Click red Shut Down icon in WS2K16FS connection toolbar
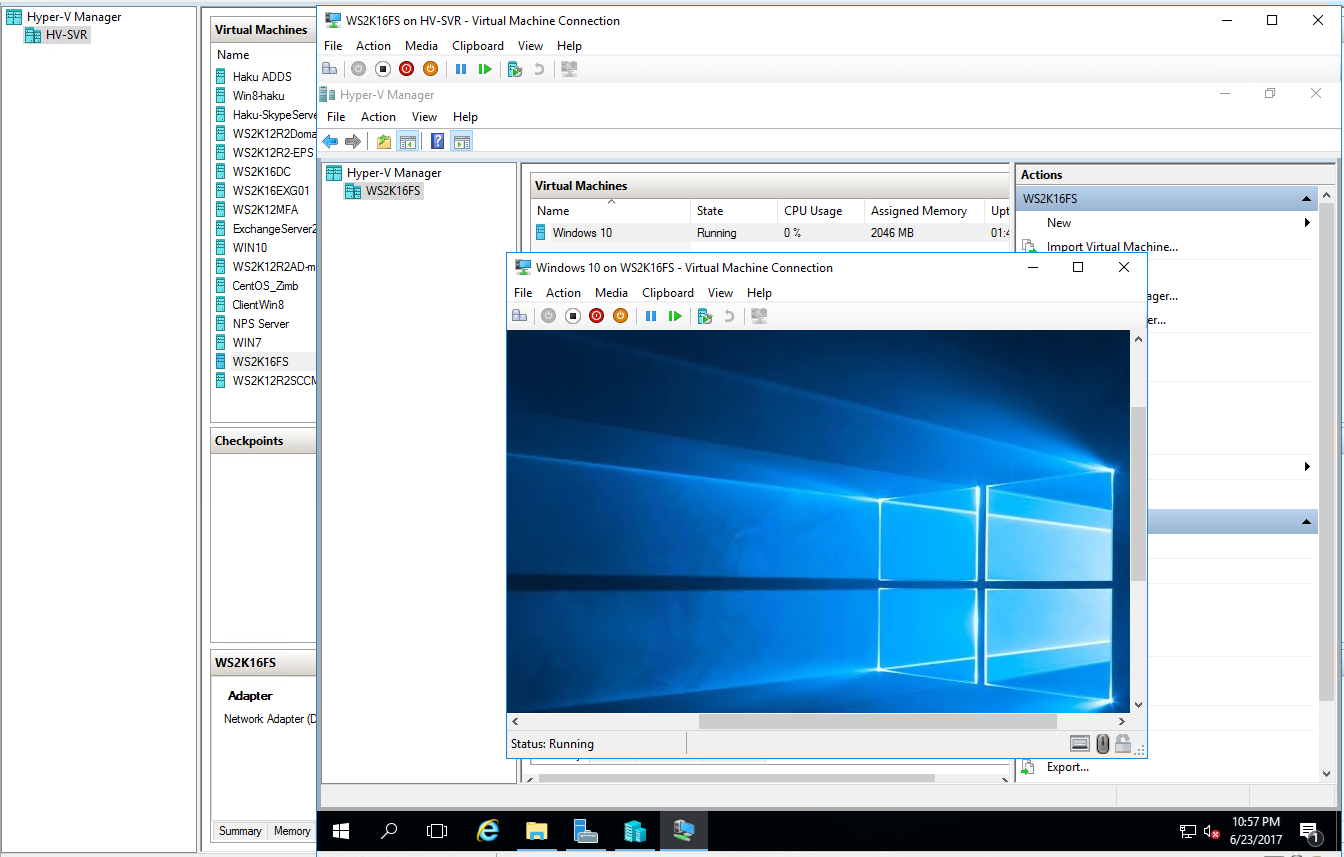 (407, 69)
